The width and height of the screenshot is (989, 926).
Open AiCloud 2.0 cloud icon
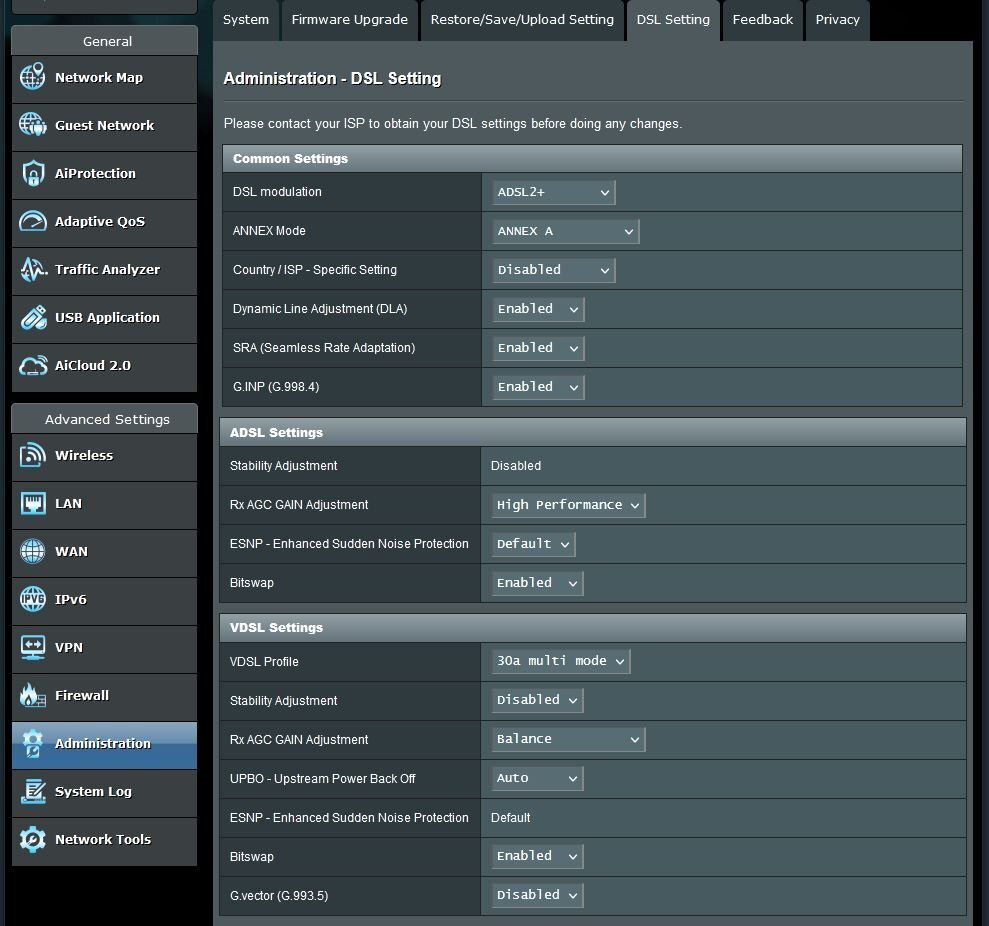point(32,365)
